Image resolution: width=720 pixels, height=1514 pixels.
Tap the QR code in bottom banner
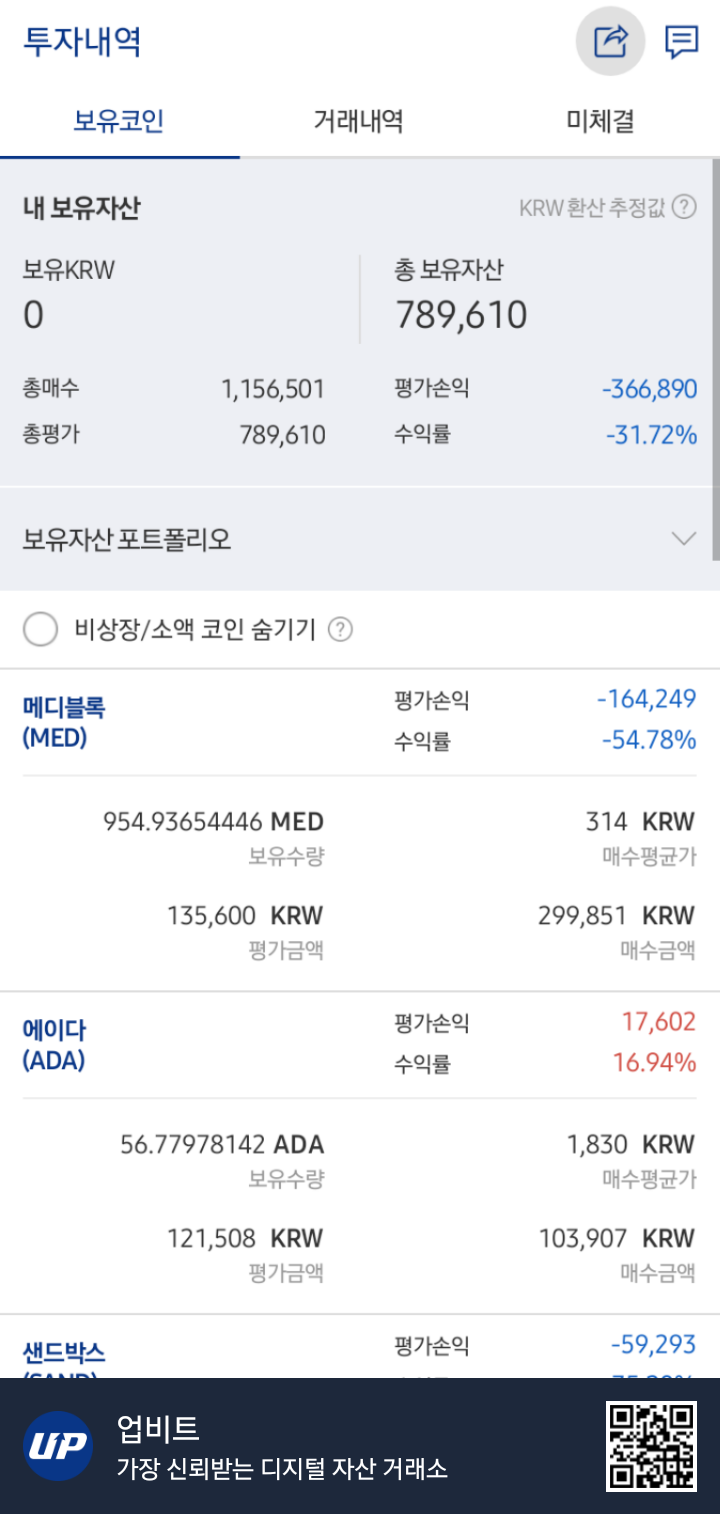tap(651, 1446)
